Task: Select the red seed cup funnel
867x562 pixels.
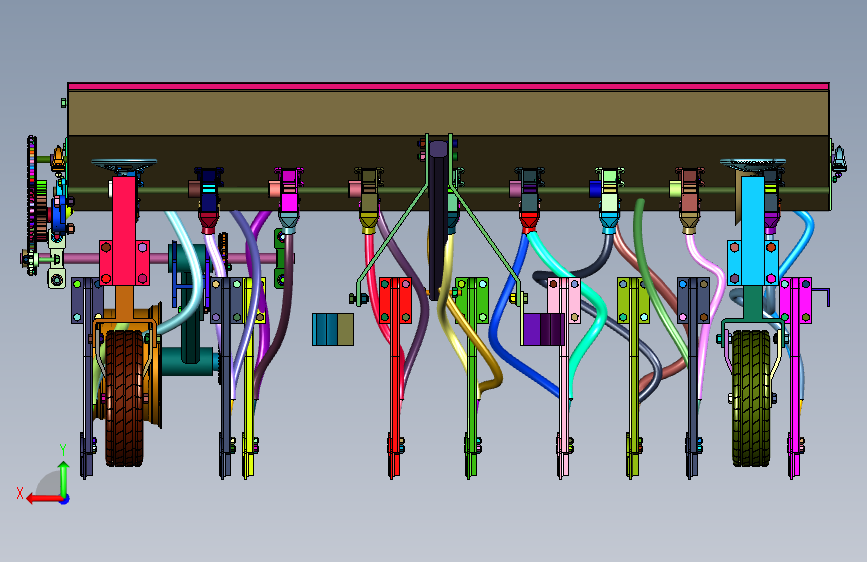Action: click(529, 222)
